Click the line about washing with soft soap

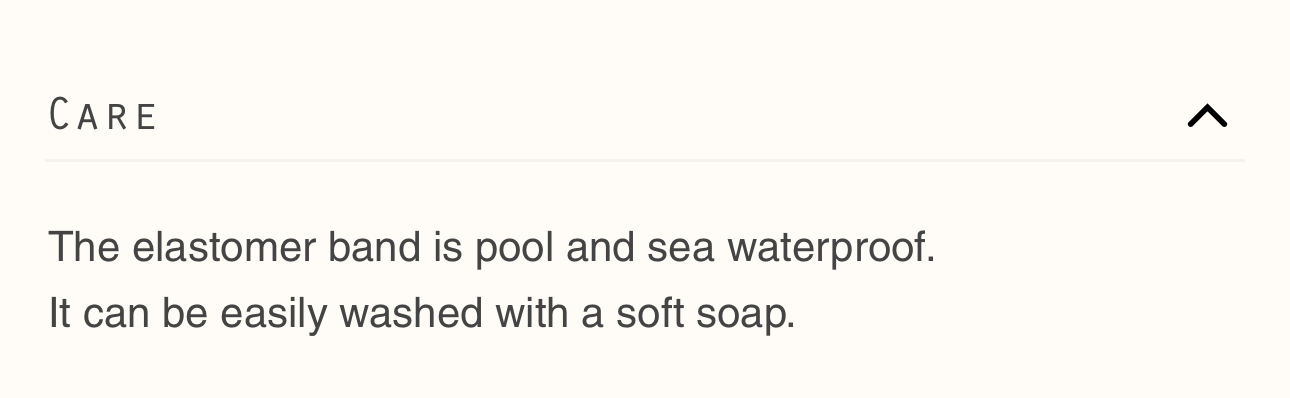point(422,313)
